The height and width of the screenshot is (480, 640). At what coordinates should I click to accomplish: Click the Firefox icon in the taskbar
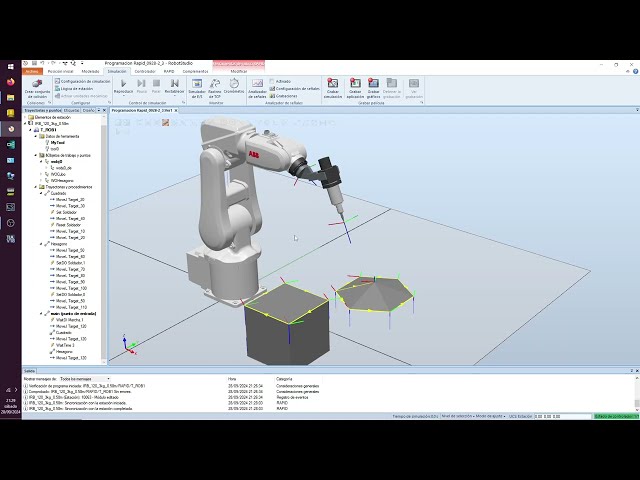tap(11, 82)
